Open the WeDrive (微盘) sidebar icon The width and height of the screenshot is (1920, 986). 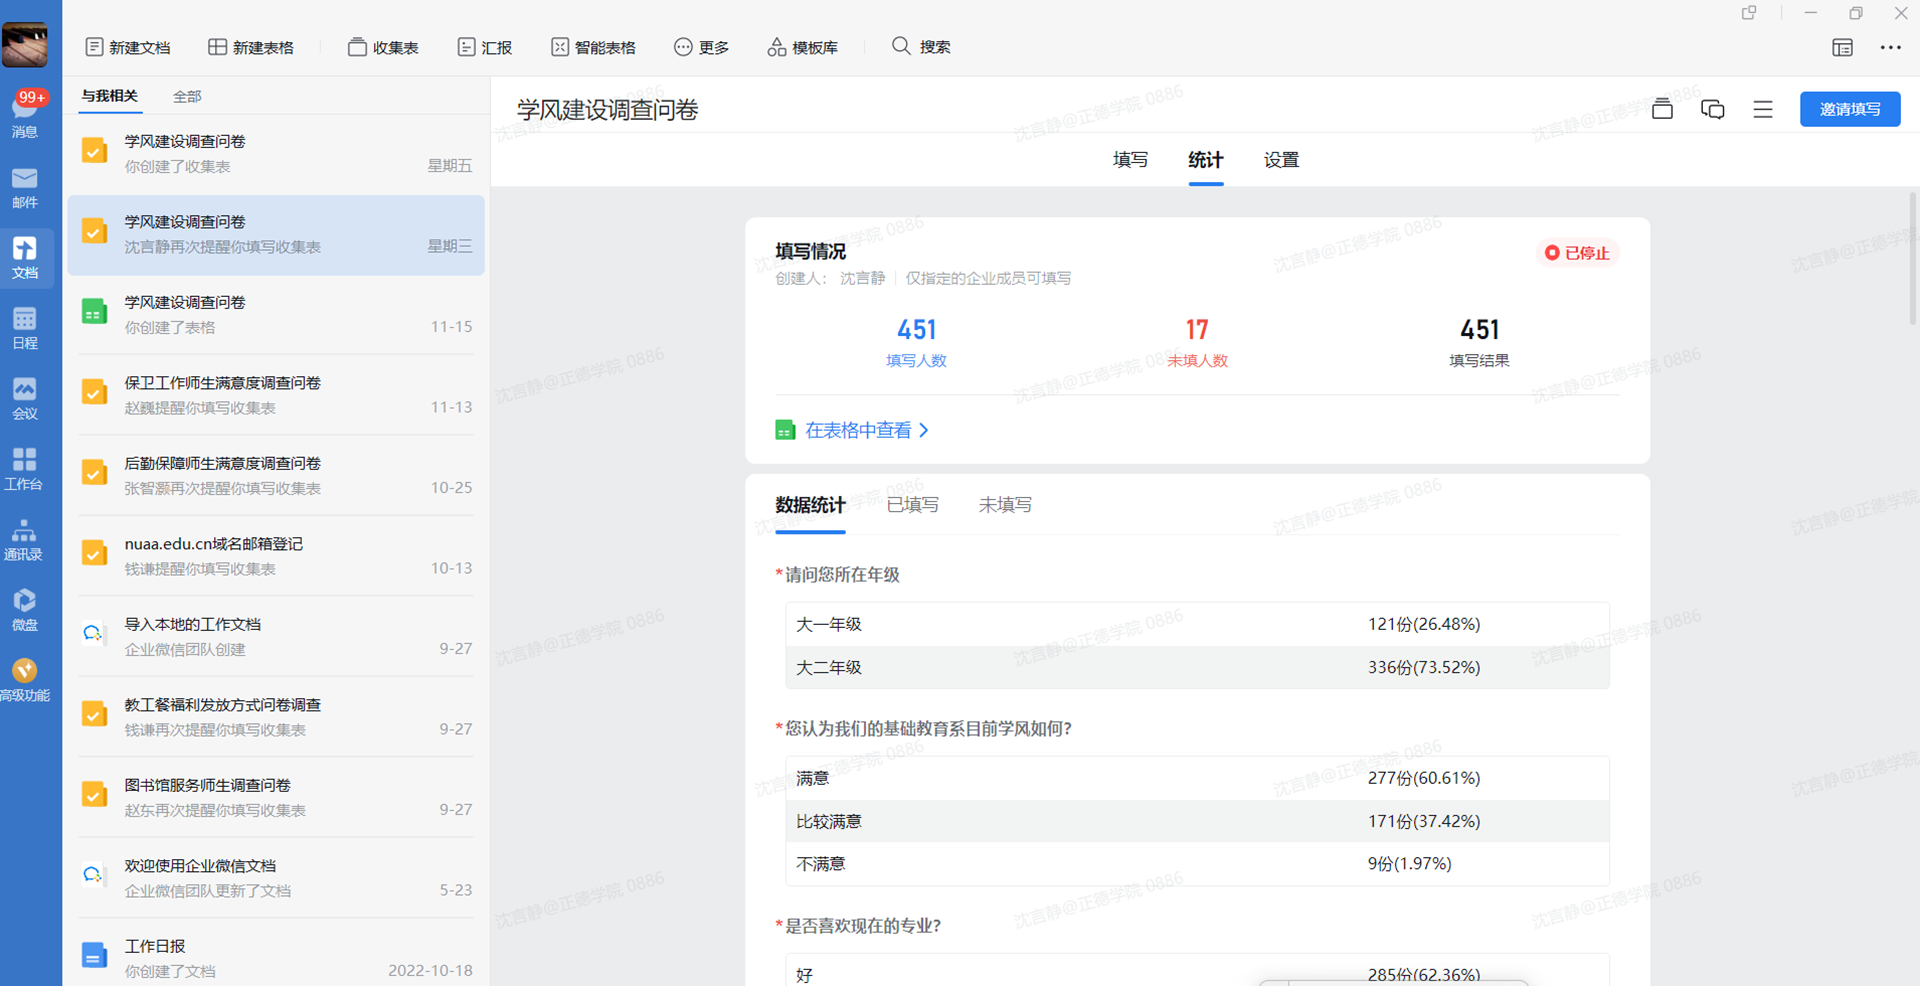pyautogui.click(x=25, y=609)
